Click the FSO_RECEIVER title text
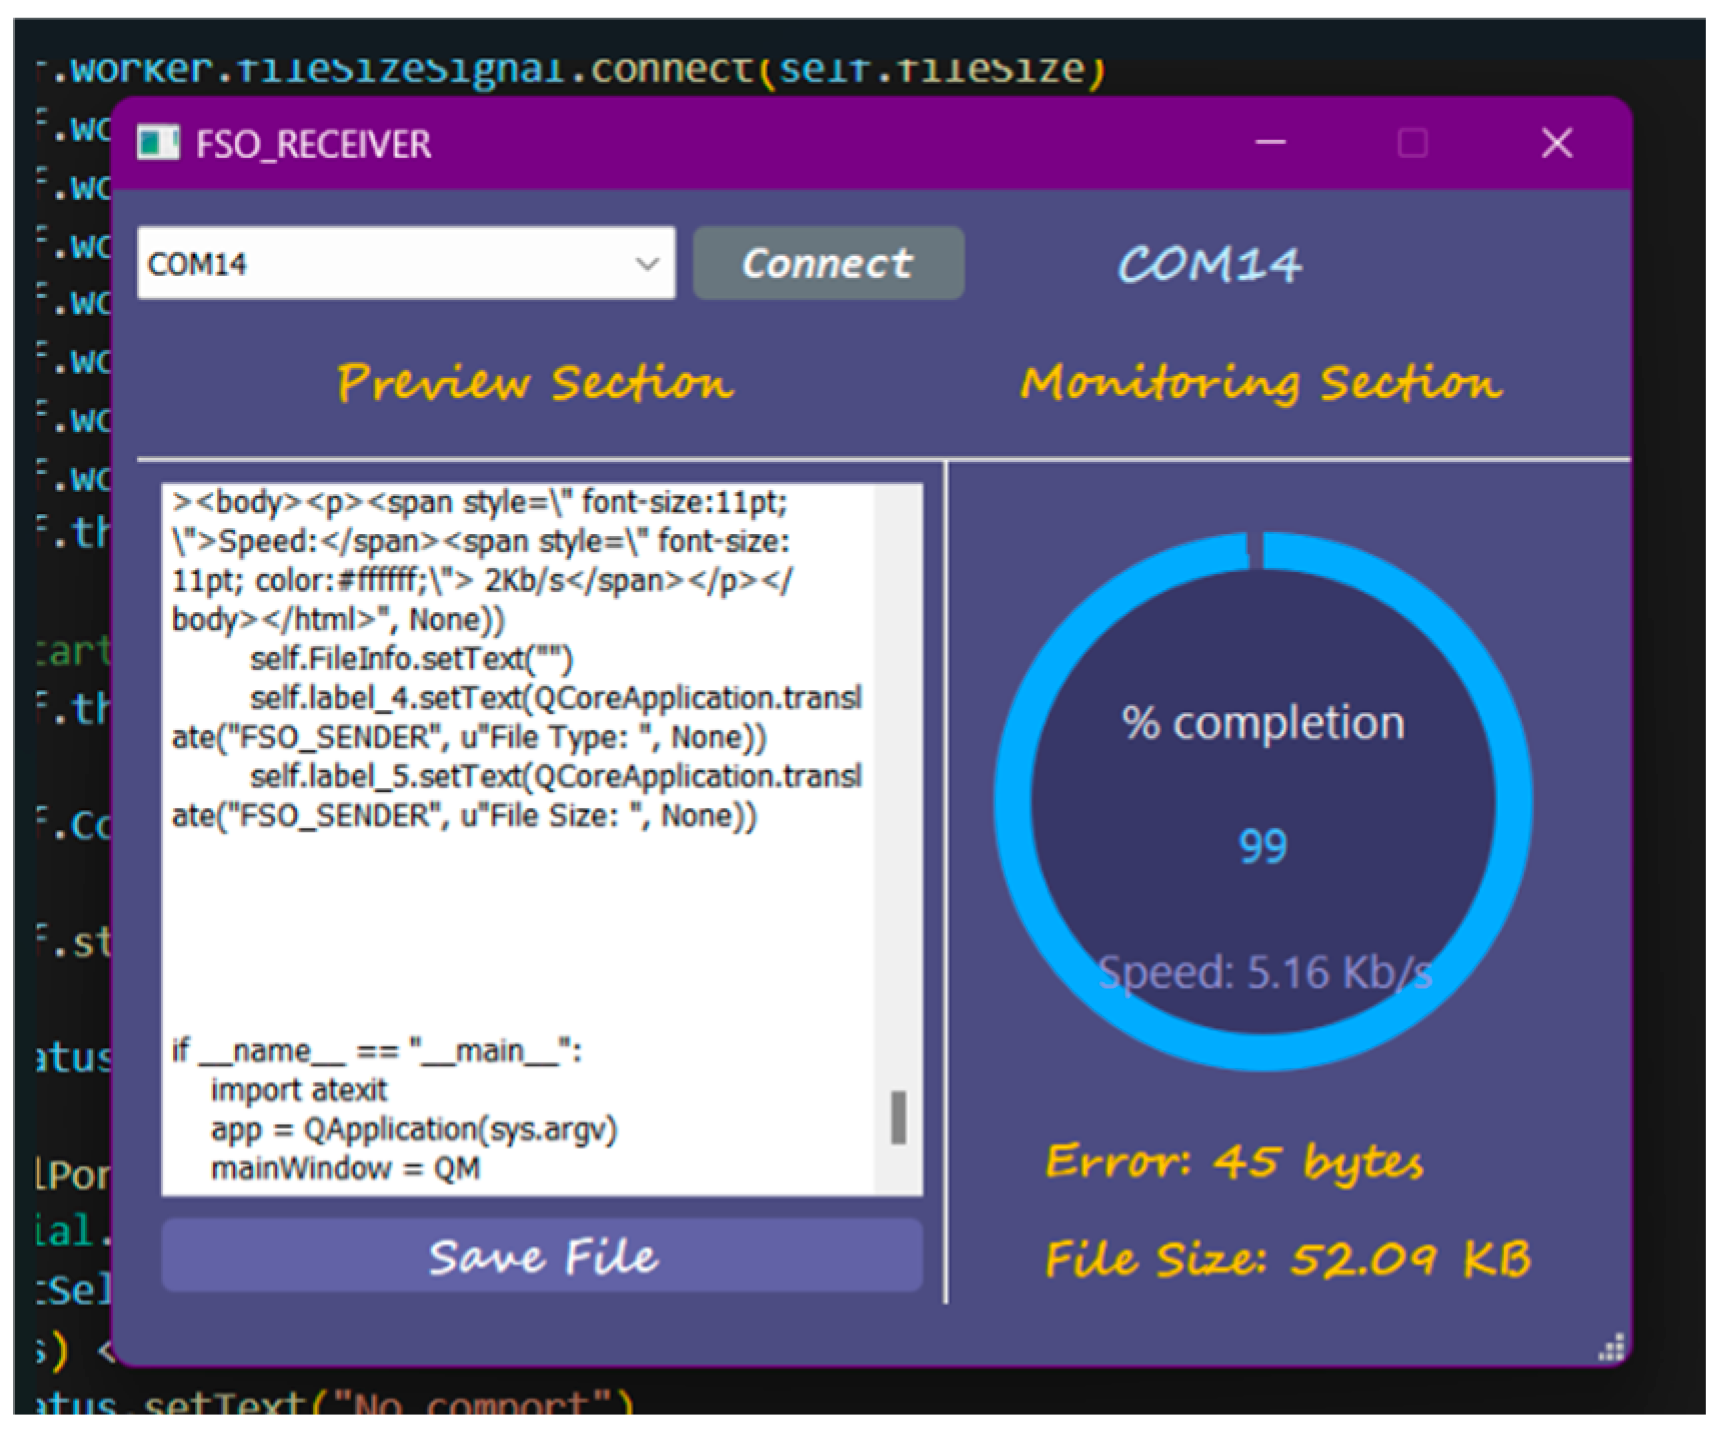The height and width of the screenshot is (1433, 1722). coord(313,144)
